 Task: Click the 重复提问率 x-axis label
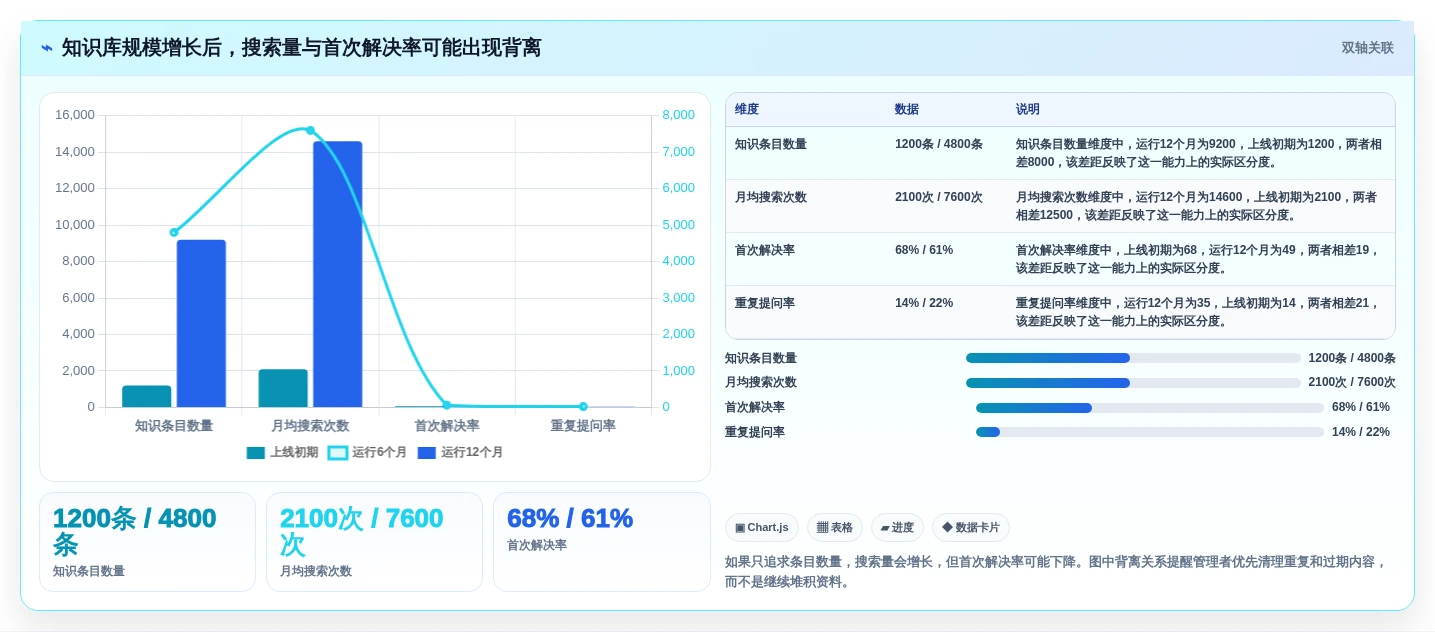[x=583, y=426]
